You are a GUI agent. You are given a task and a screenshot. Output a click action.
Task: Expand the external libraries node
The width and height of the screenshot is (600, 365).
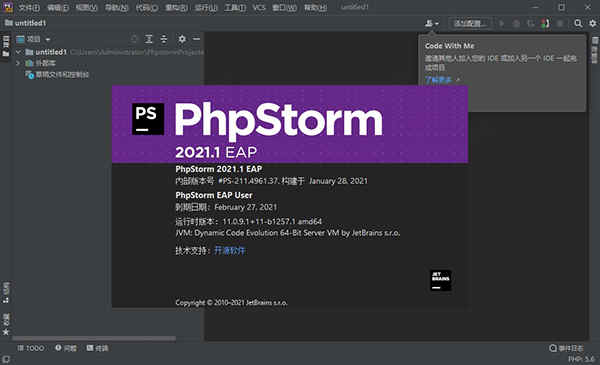18,63
